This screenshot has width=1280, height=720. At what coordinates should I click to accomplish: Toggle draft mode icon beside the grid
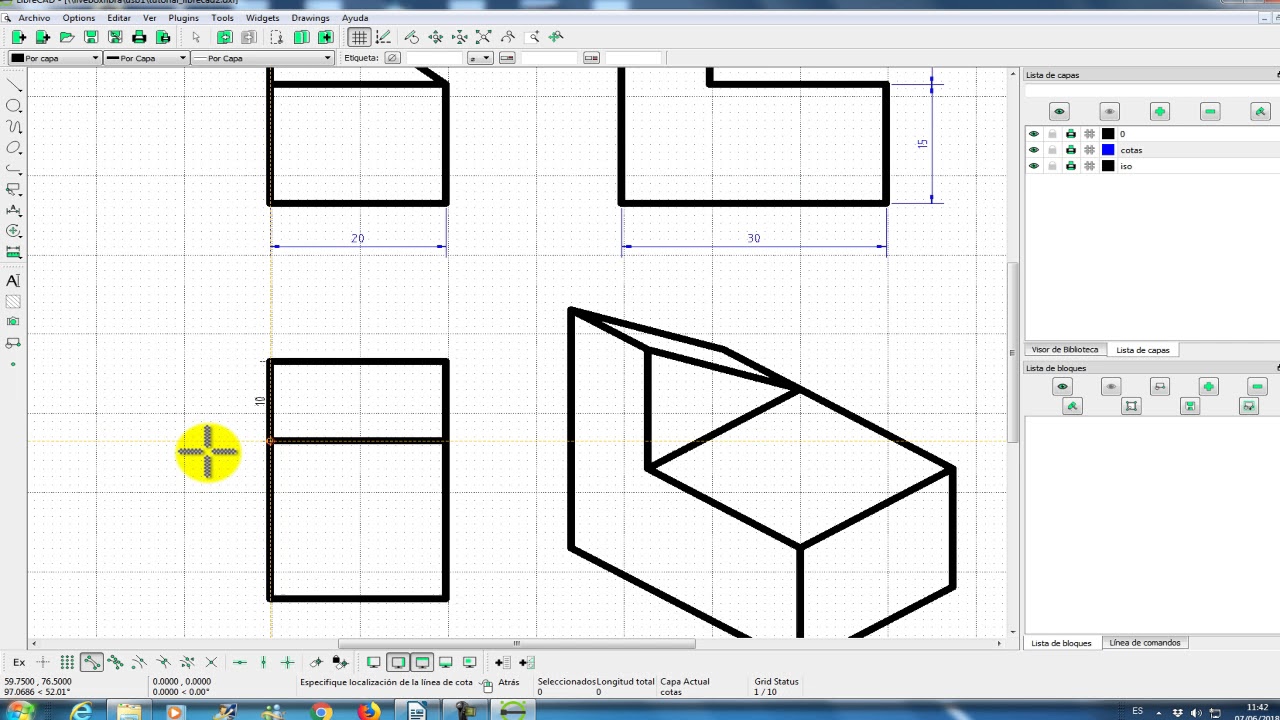point(383,37)
